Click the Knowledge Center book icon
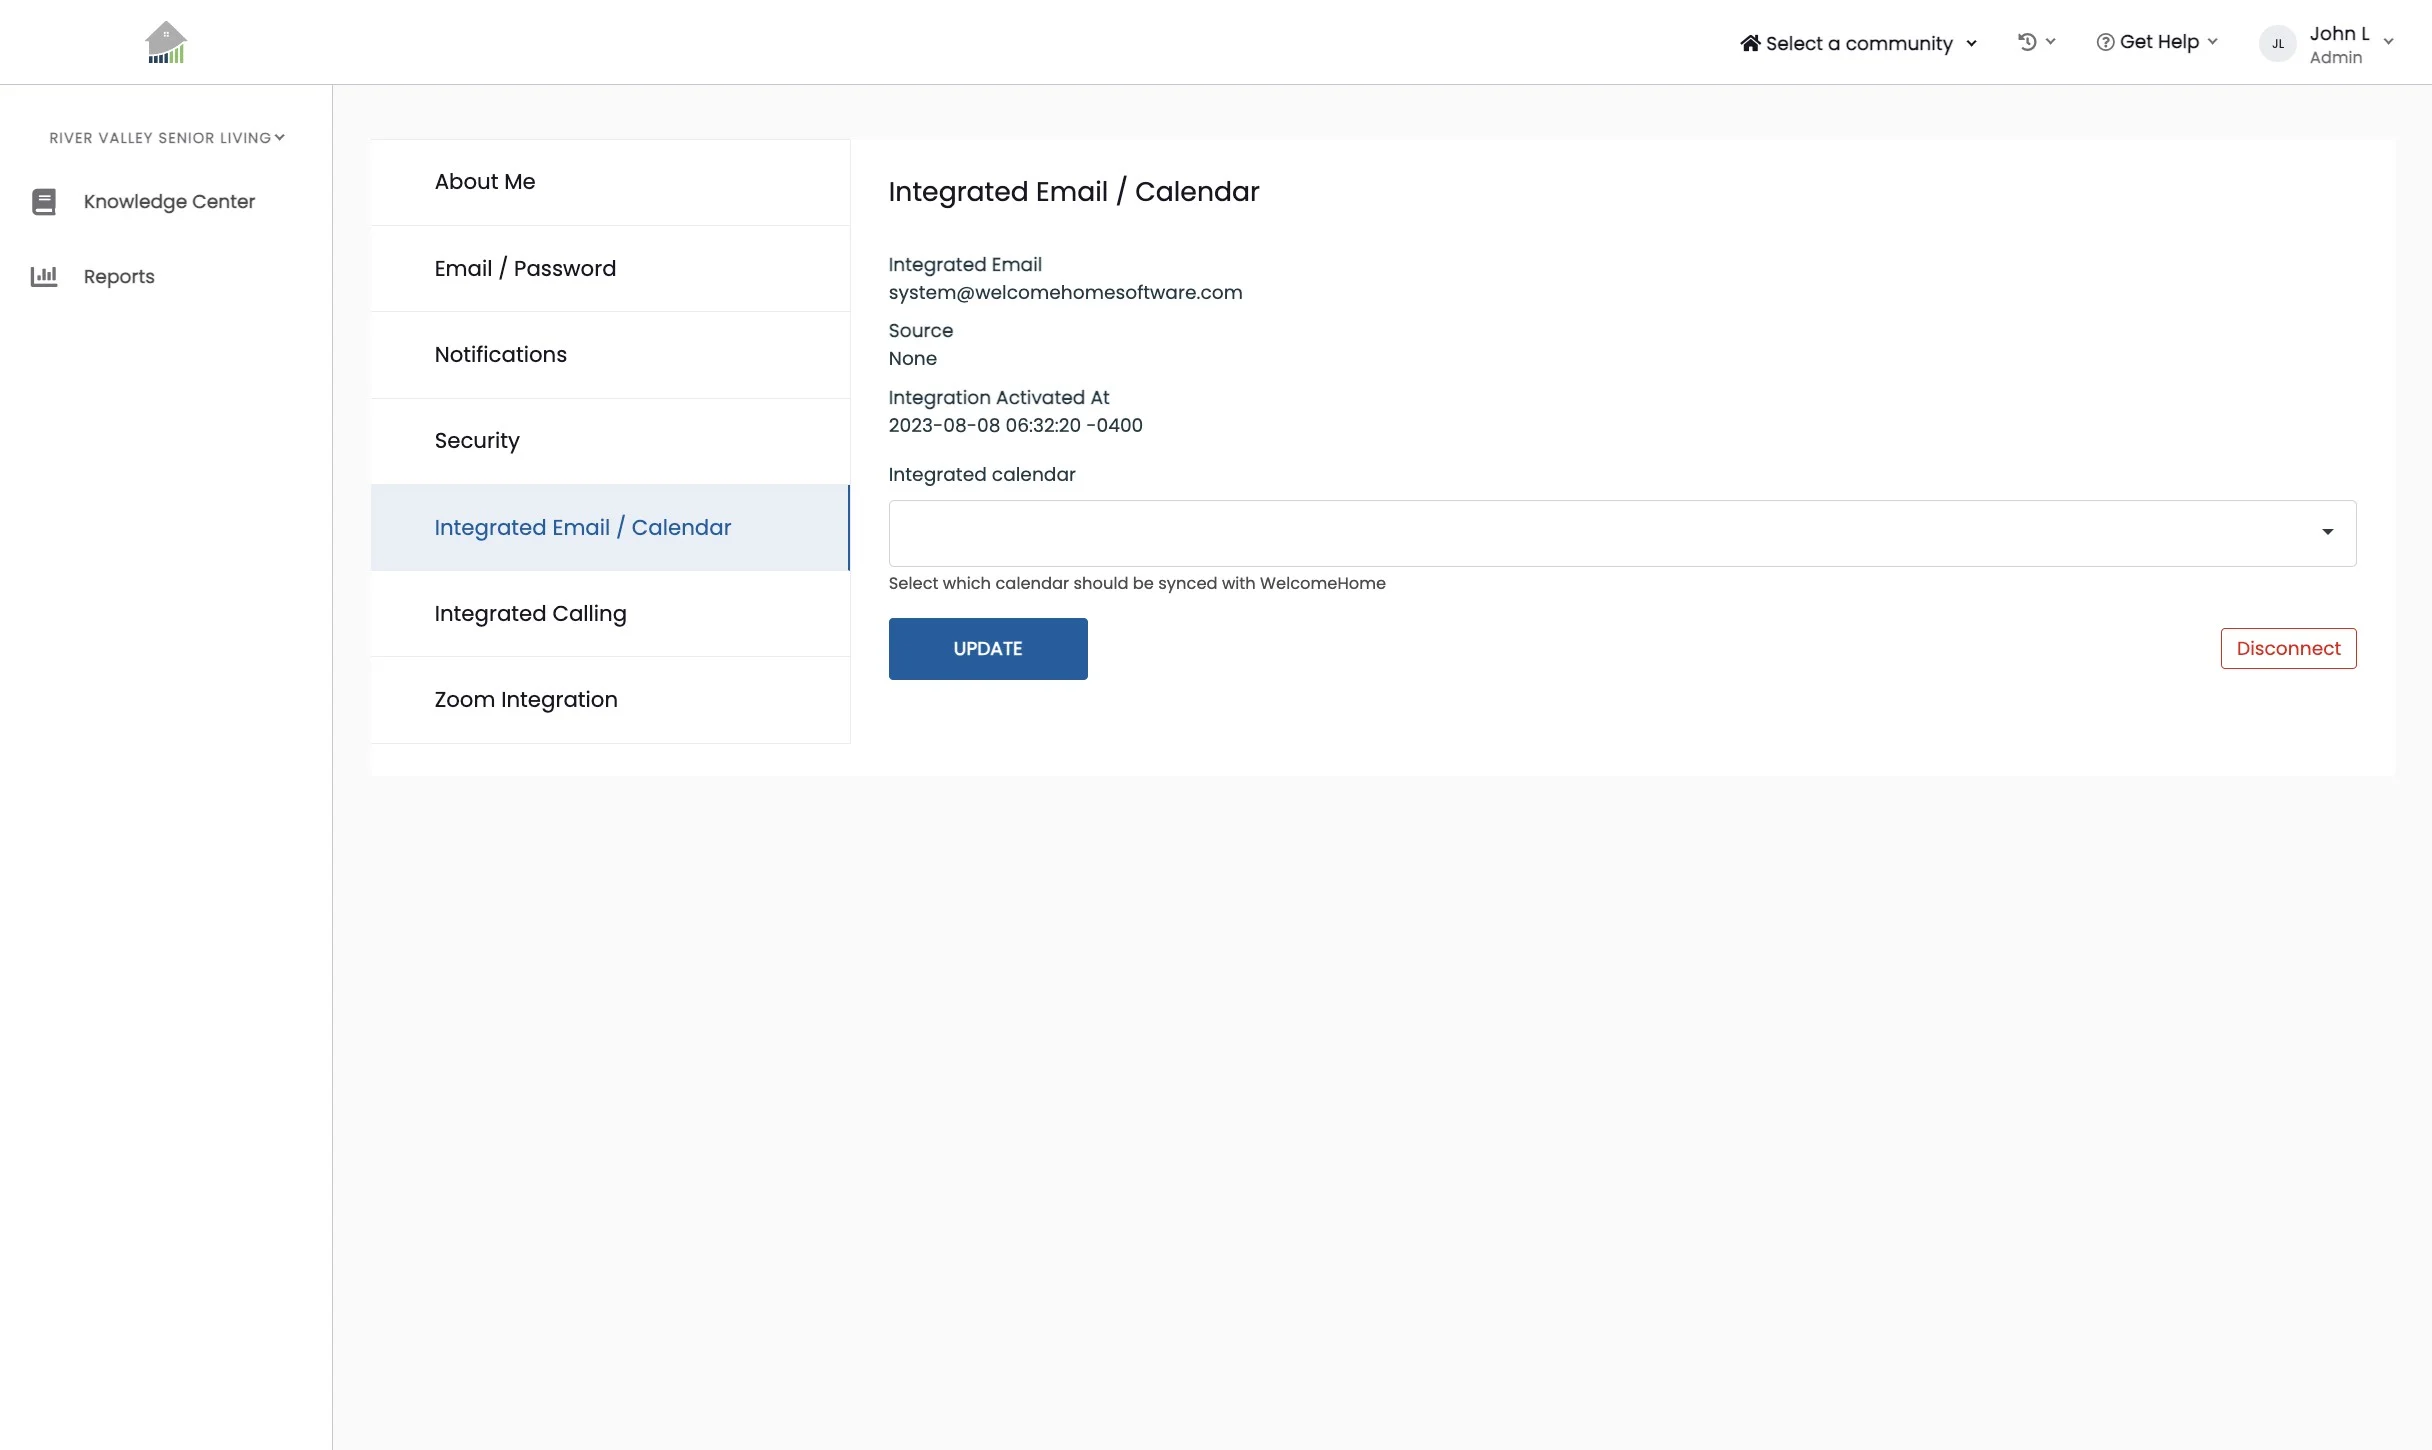 pyautogui.click(x=44, y=202)
